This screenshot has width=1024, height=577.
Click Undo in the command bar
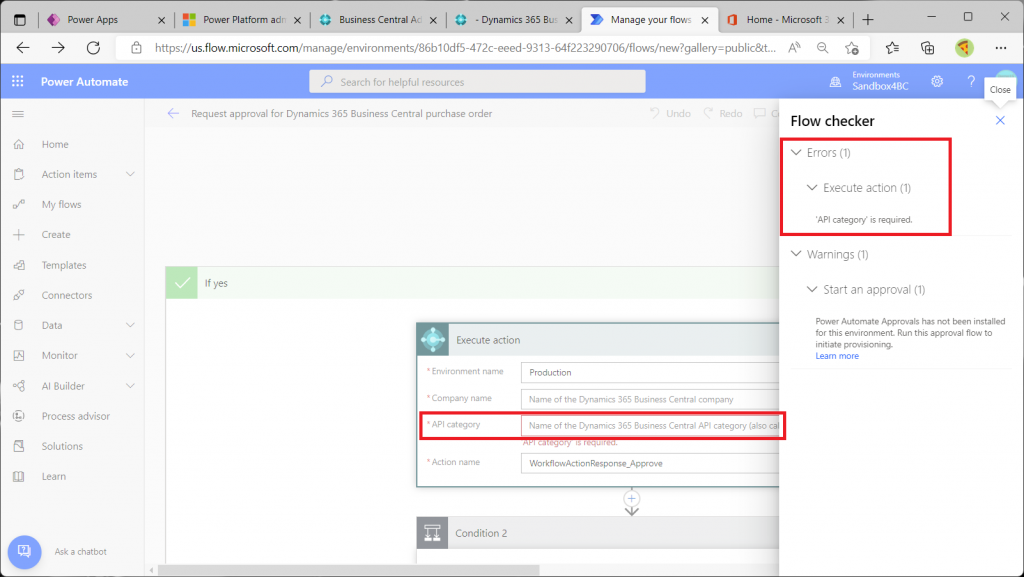pos(670,113)
